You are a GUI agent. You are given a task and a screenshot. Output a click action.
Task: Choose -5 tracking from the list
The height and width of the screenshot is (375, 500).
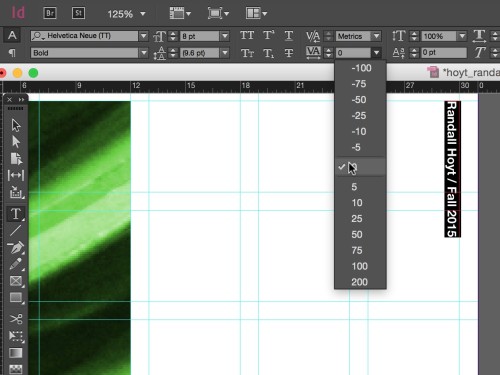(x=360, y=147)
